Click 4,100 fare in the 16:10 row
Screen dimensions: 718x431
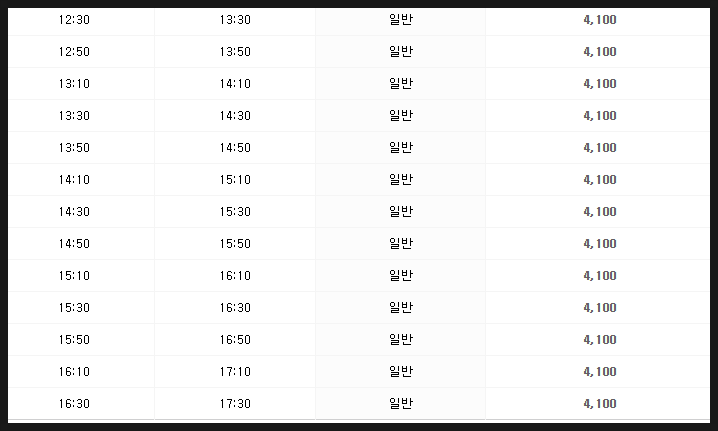click(x=600, y=372)
